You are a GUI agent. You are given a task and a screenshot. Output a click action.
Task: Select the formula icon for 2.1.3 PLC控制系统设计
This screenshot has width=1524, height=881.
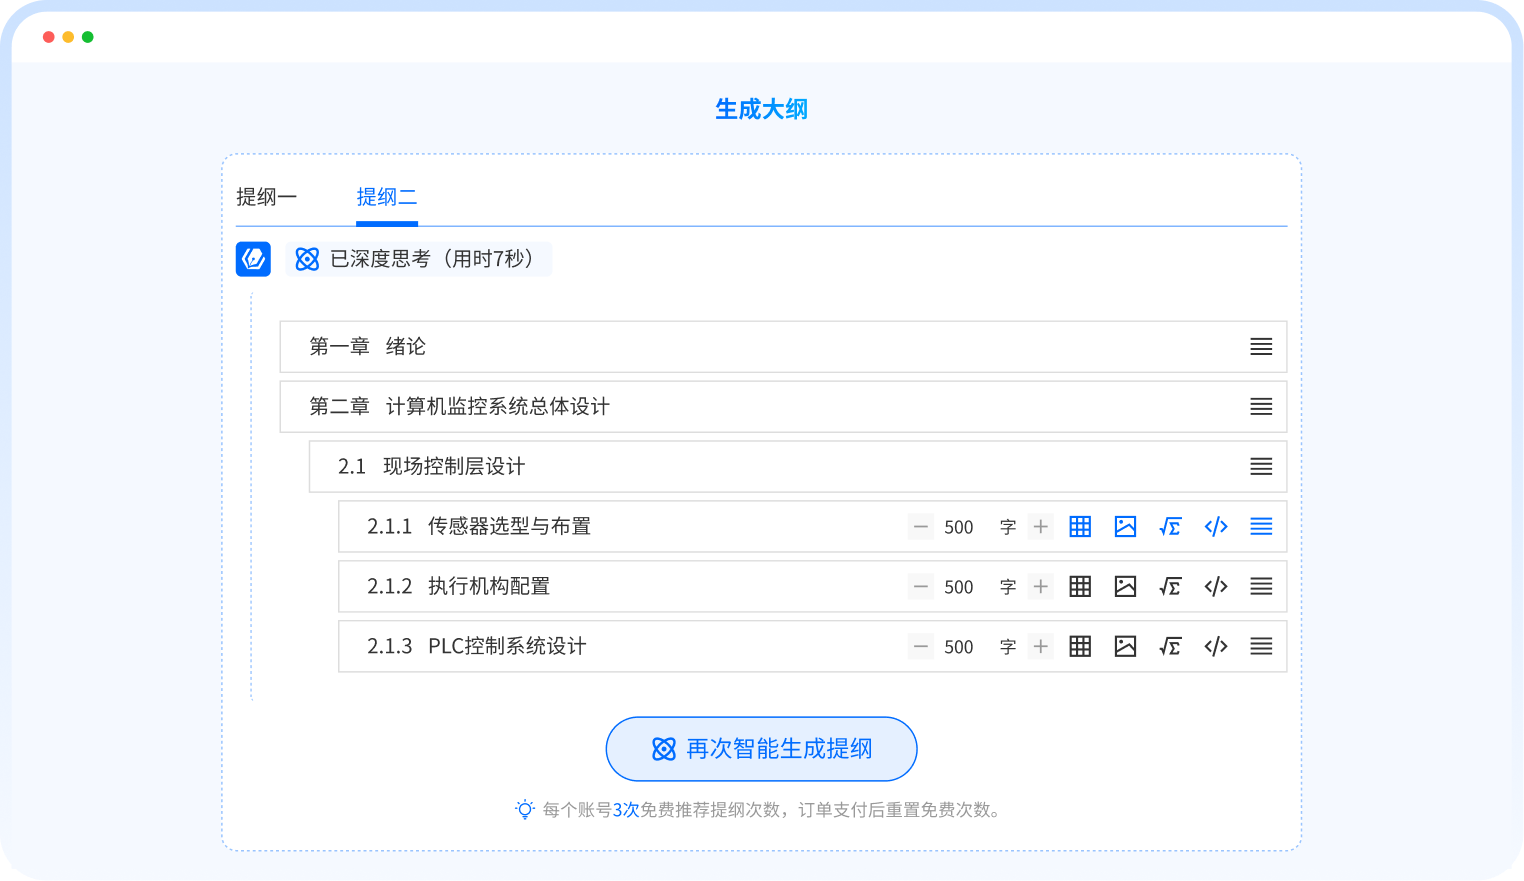coord(1170,646)
